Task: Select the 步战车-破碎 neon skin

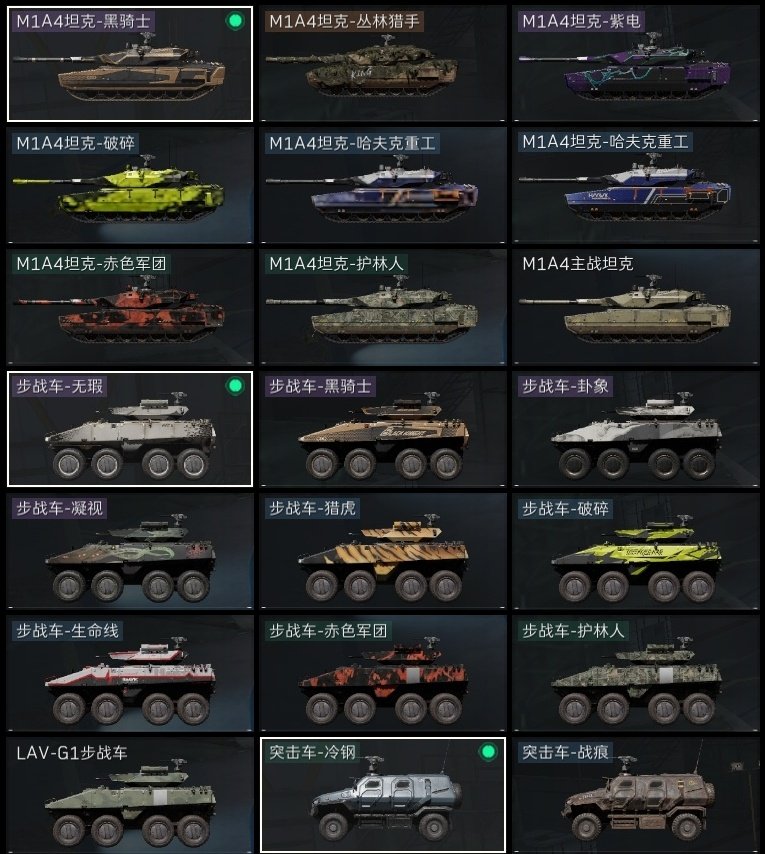Action: [x=636, y=551]
